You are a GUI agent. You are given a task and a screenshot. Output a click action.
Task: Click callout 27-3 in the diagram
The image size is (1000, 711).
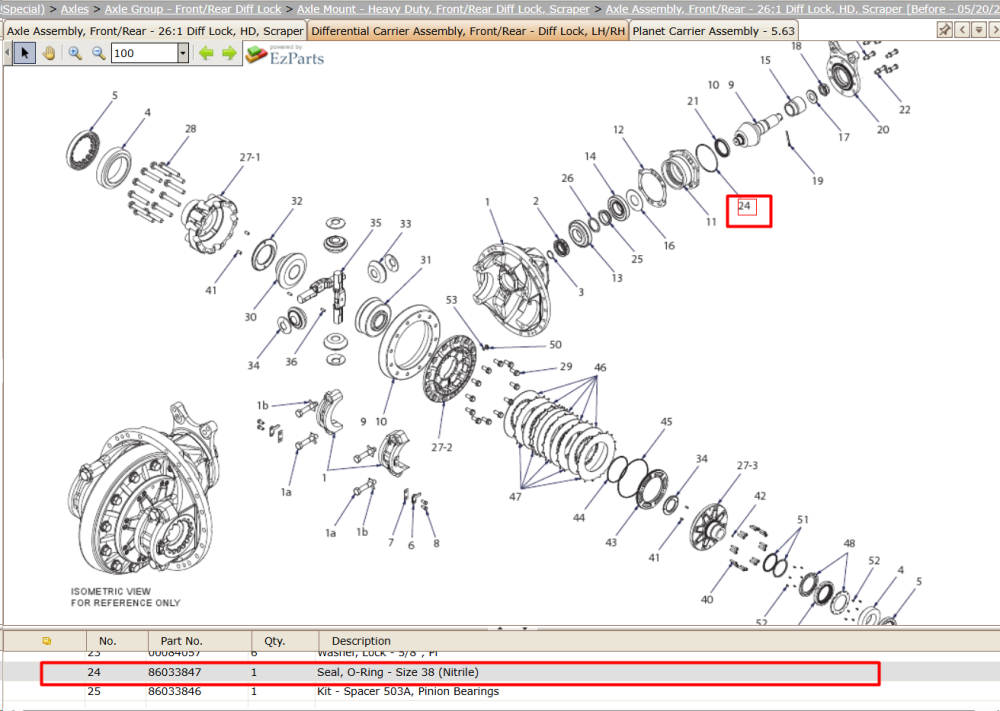[747, 465]
